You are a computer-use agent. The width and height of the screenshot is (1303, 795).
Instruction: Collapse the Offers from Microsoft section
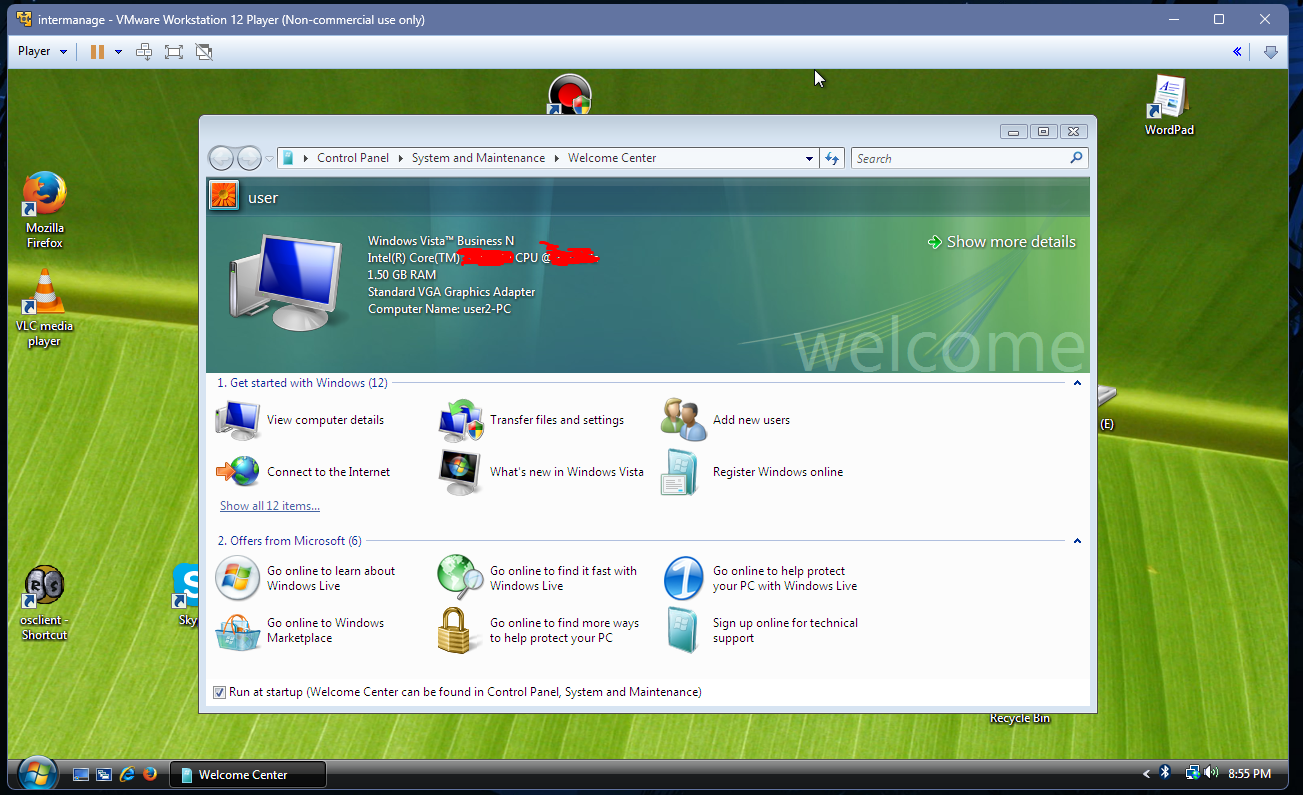[1077, 541]
